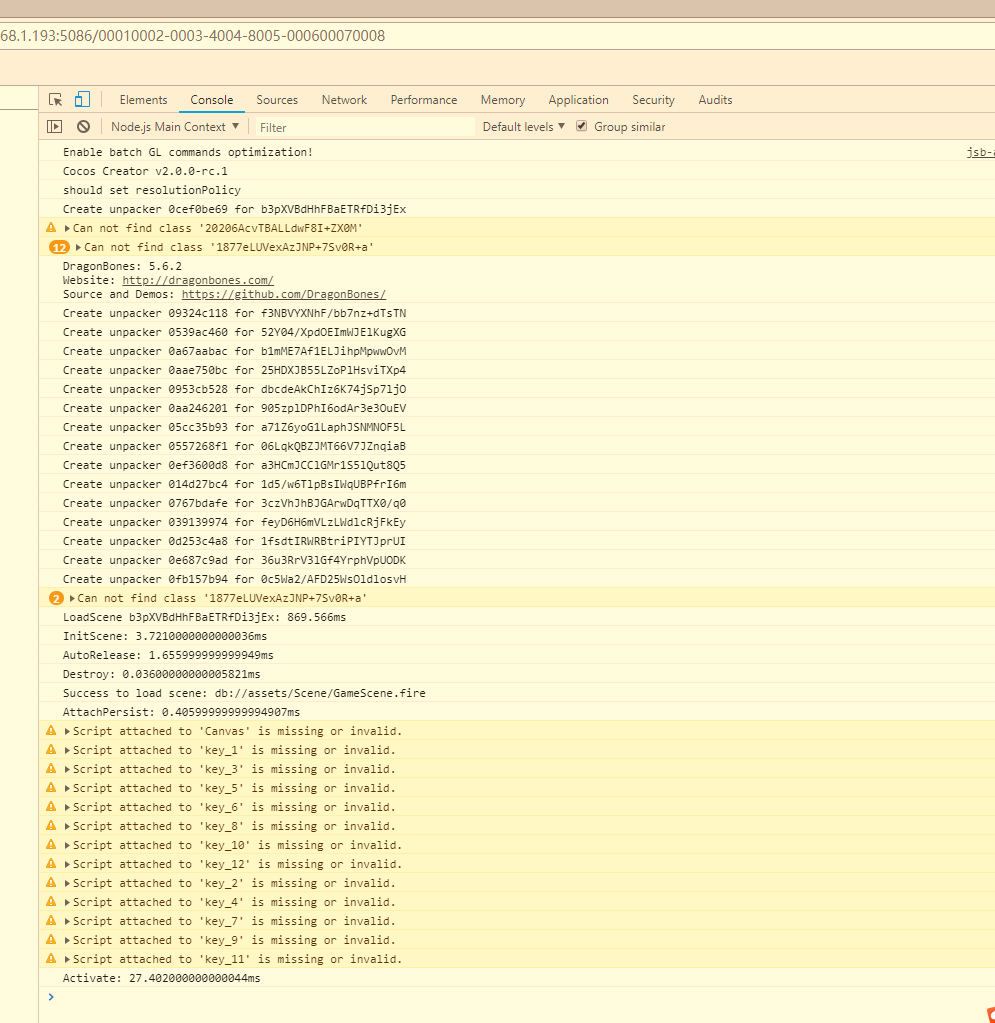
Task: Select the 'should set resolutionPolicy' log line
Action: [x=151, y=190]
